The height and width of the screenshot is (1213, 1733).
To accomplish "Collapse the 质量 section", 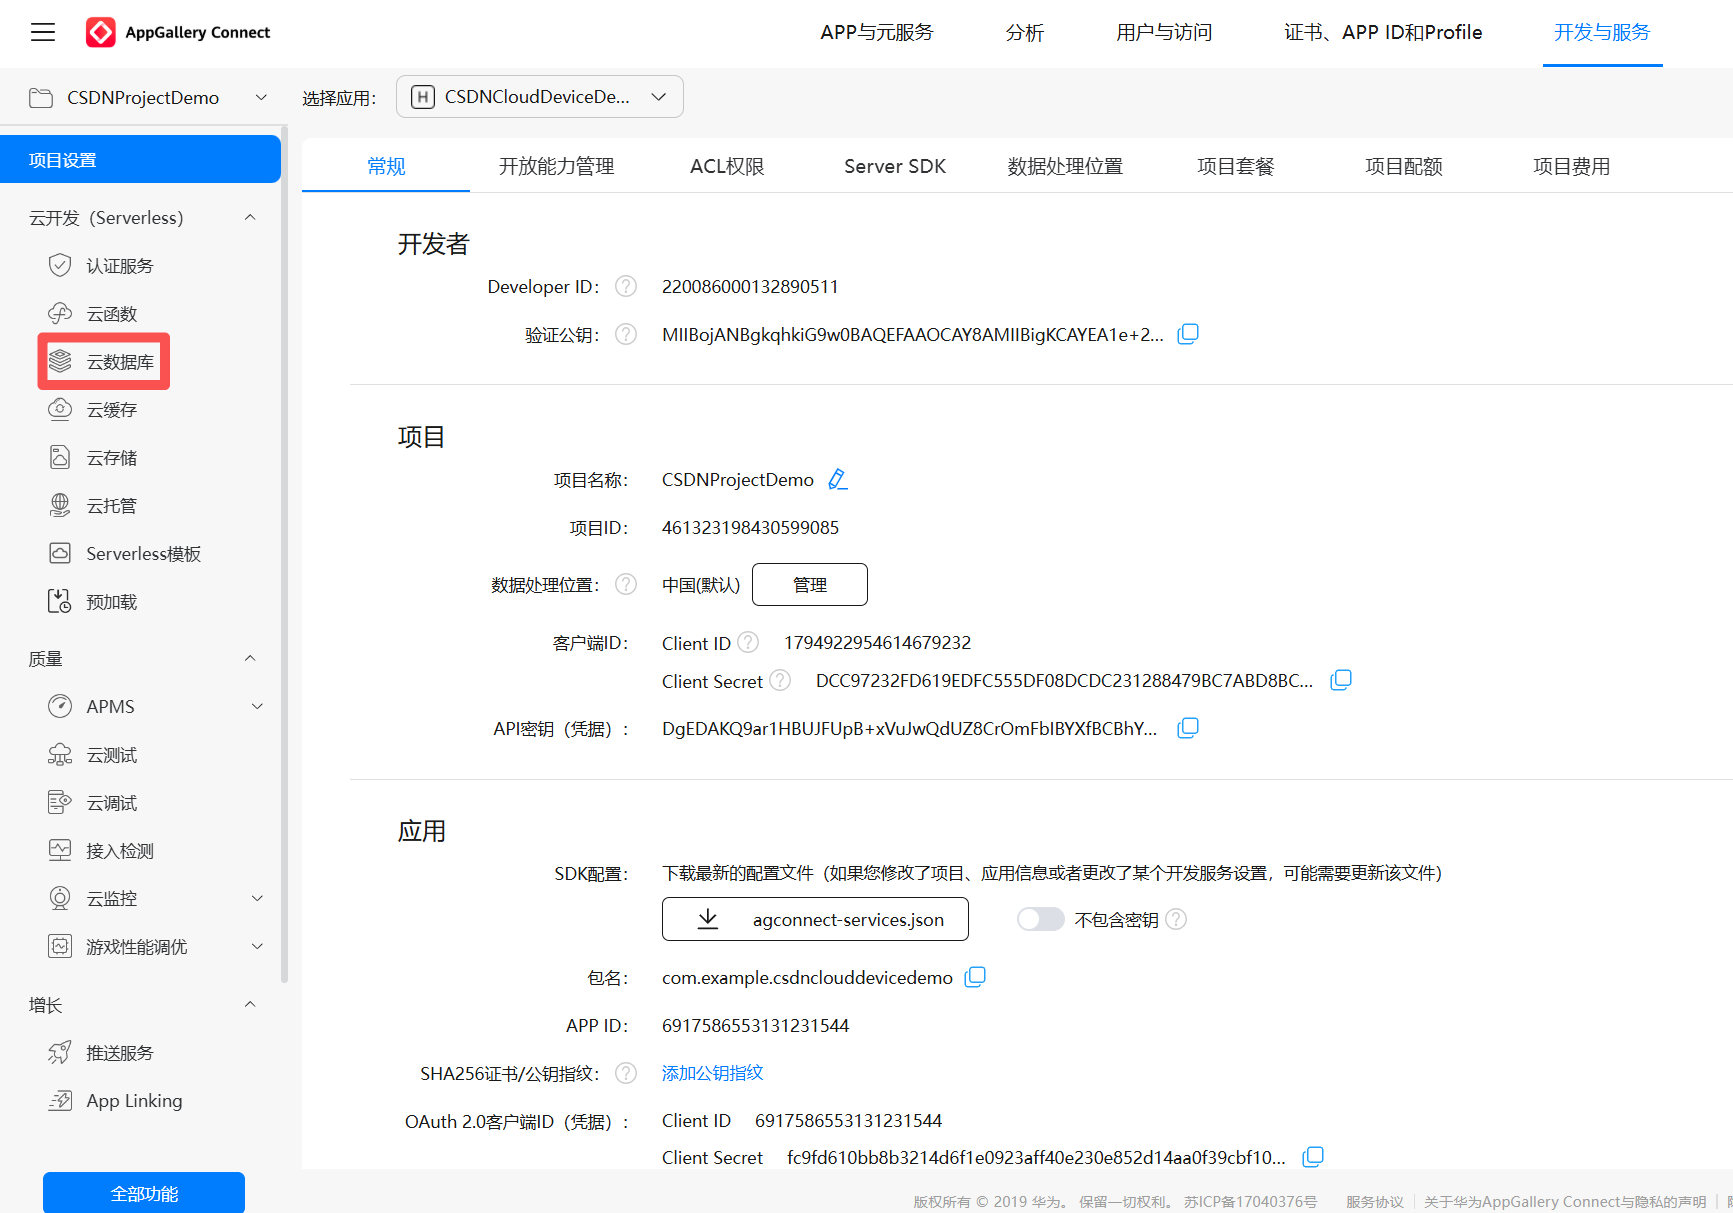I will point(250,658).
